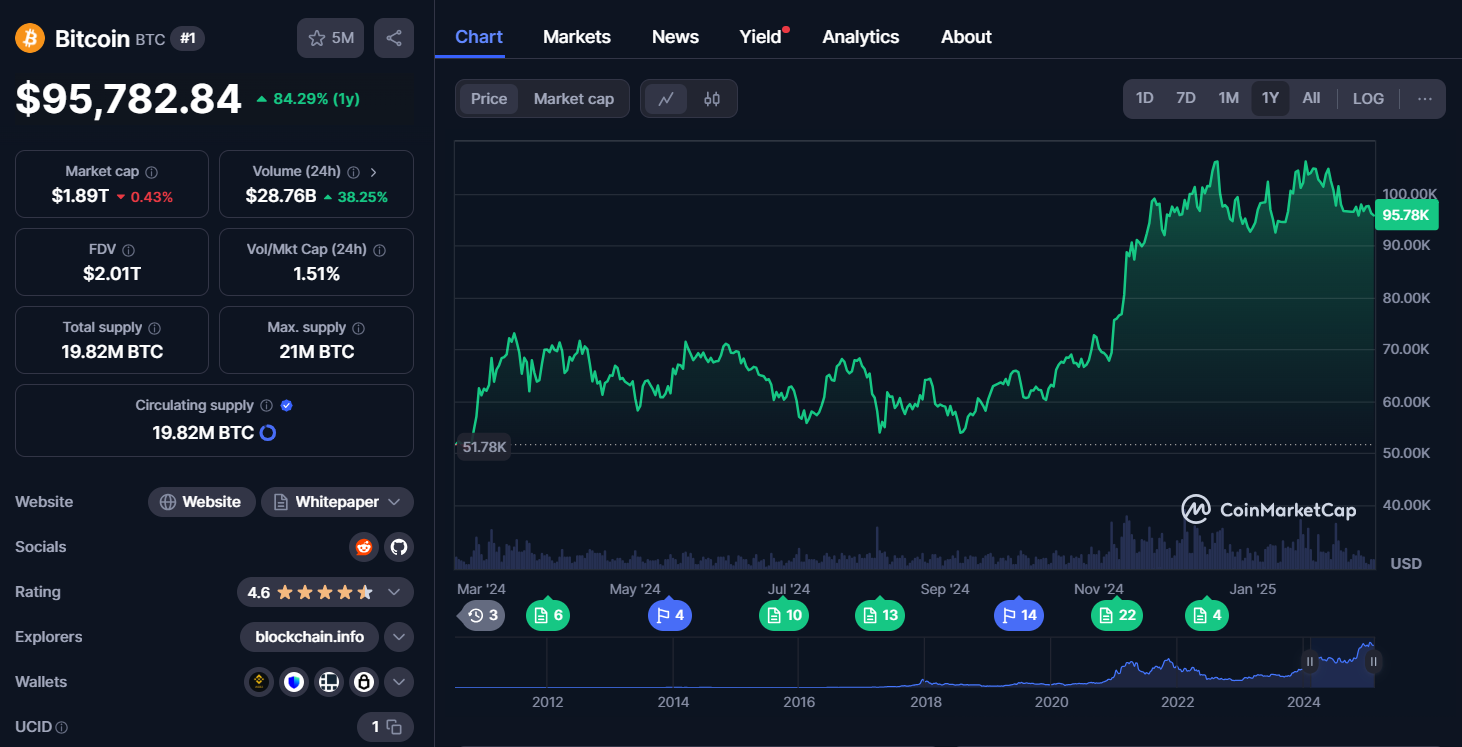The image size is (1462, 747).
Task: Expand Volume (24h) arrow chevron
Action: (374, 172)
